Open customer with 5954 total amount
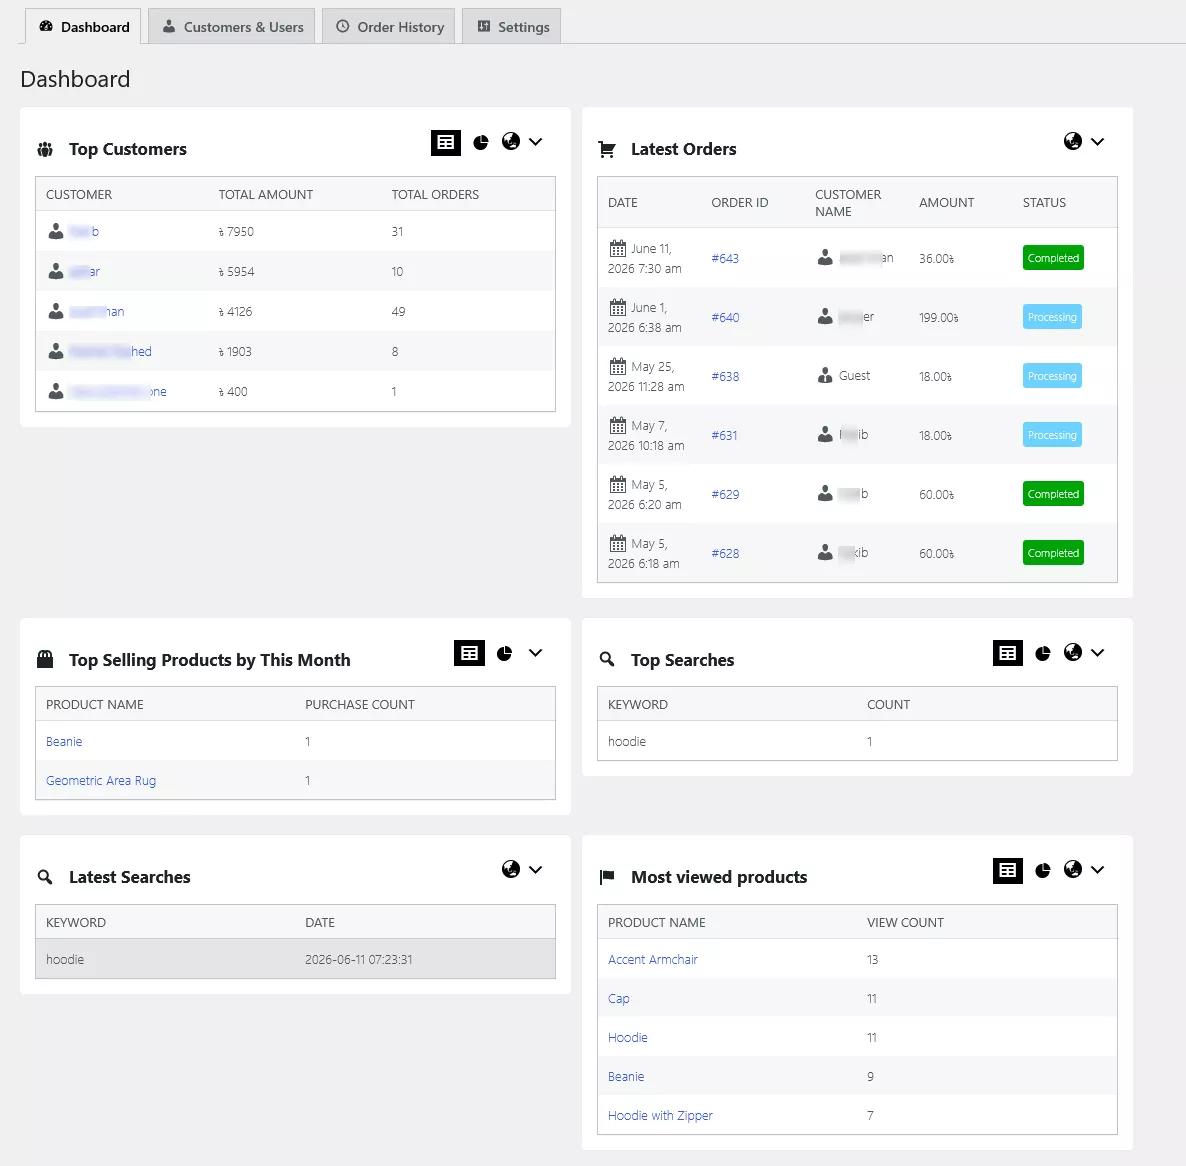Screen dimensions: 1186x1166 coord(84,271)
